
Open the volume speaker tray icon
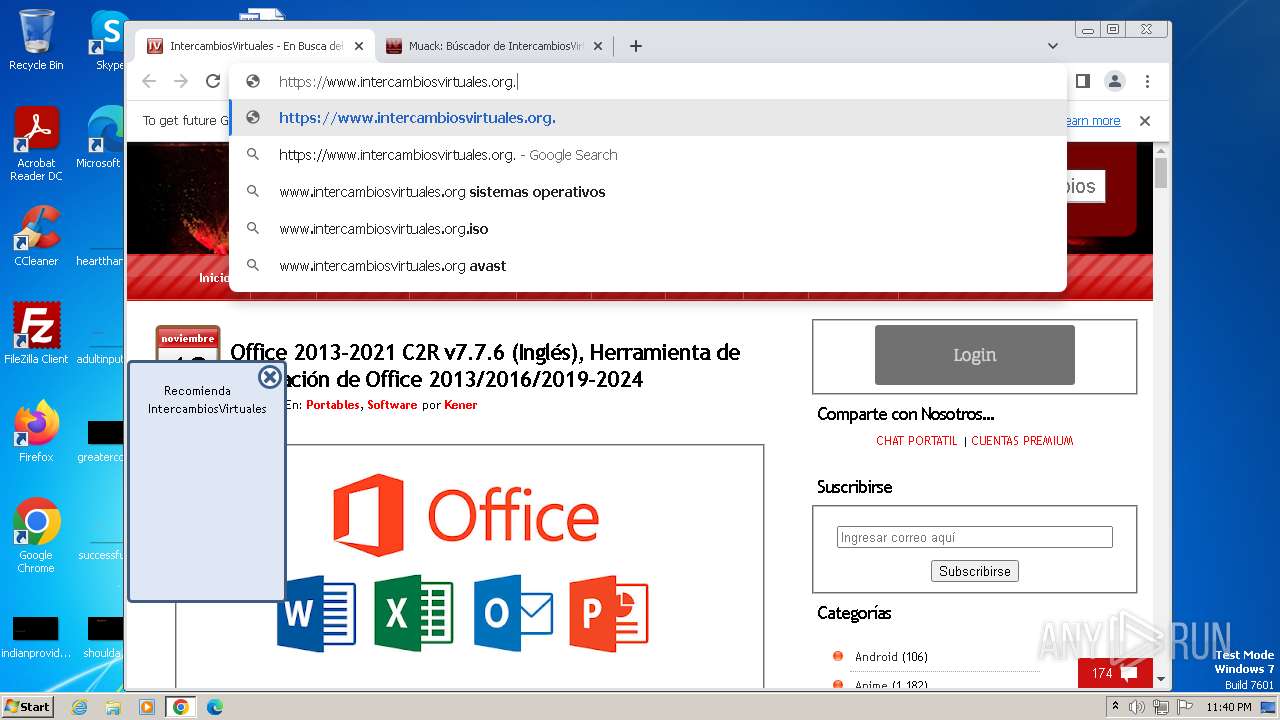[x=1137, y=707]
